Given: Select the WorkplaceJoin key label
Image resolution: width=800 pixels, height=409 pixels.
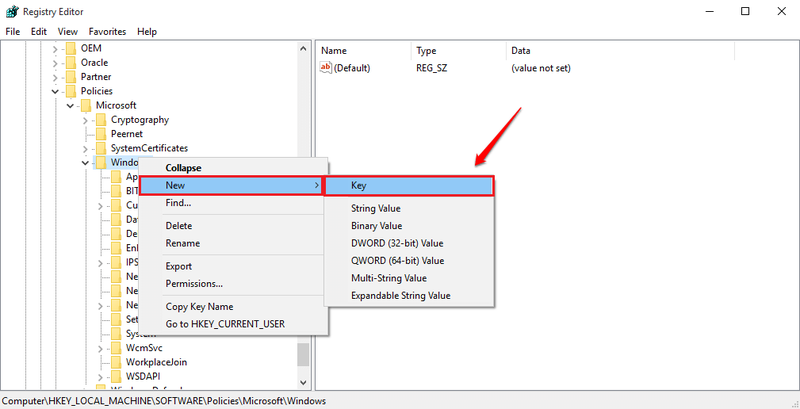Looking at the screenshot, I should point(156,363).
